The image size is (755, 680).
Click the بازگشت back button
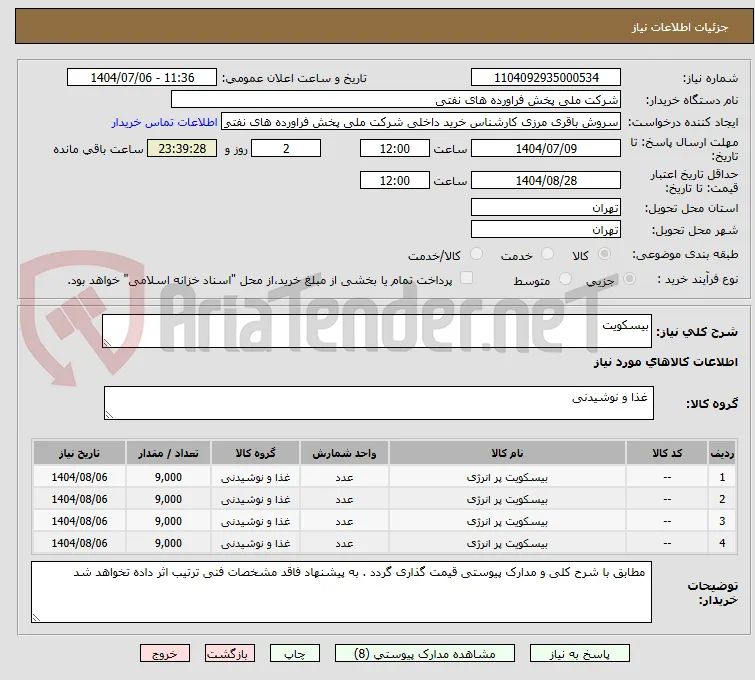(x=230, y=654)
